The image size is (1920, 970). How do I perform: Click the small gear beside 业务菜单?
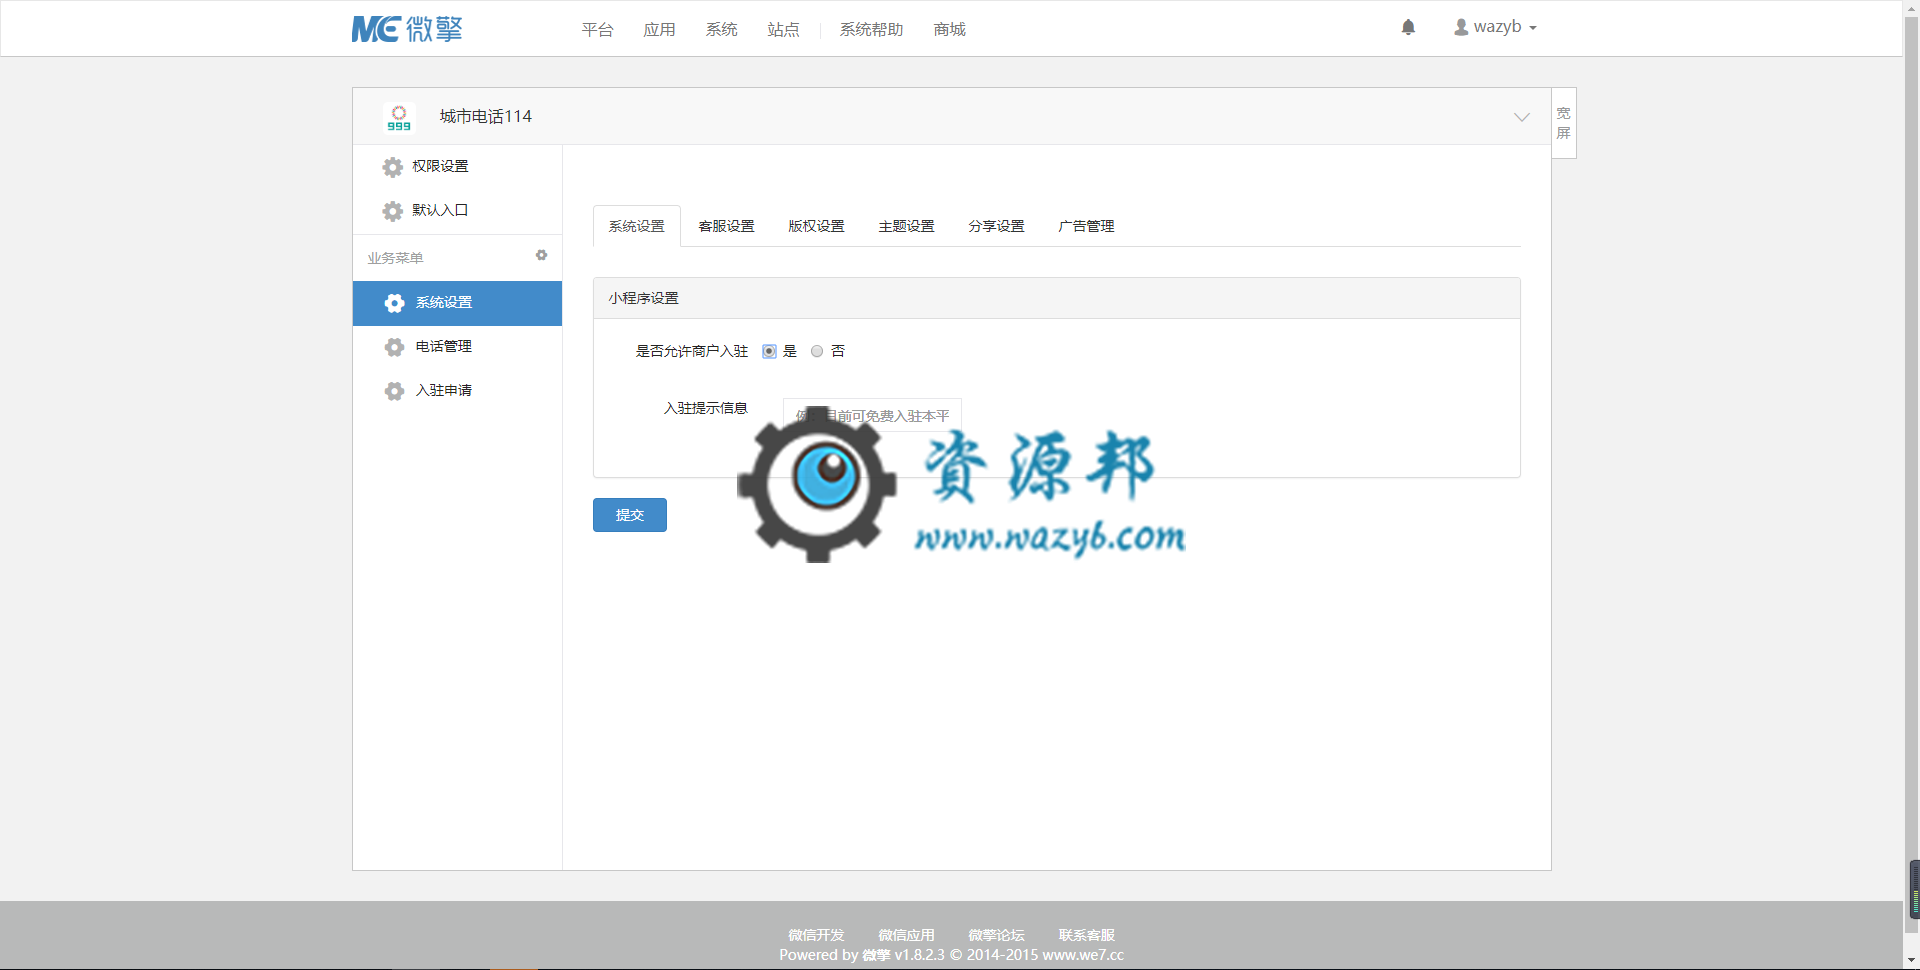click(541, 256)
